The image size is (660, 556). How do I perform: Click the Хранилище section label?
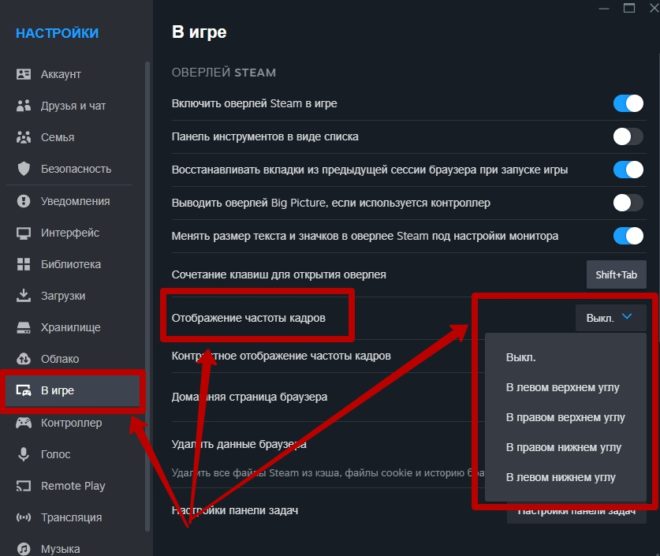(71, 327)
